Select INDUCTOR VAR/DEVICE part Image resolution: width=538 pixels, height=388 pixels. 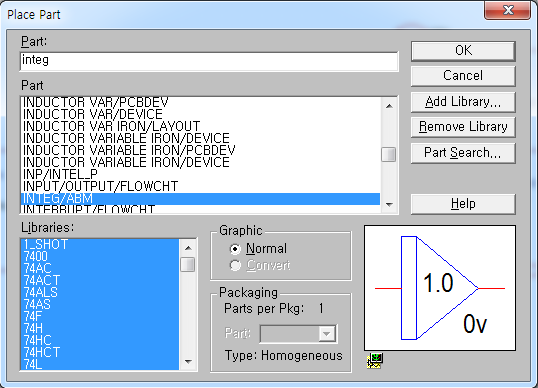pos(200,114)
